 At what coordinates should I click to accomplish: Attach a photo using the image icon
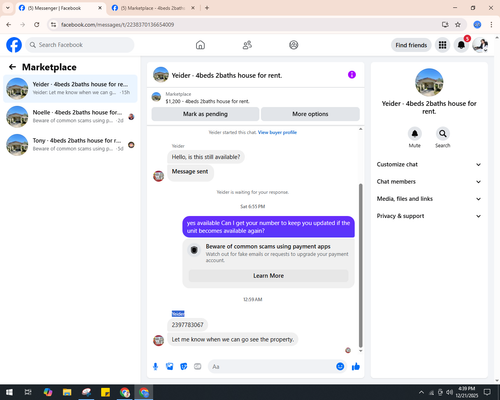pos(170,367)
